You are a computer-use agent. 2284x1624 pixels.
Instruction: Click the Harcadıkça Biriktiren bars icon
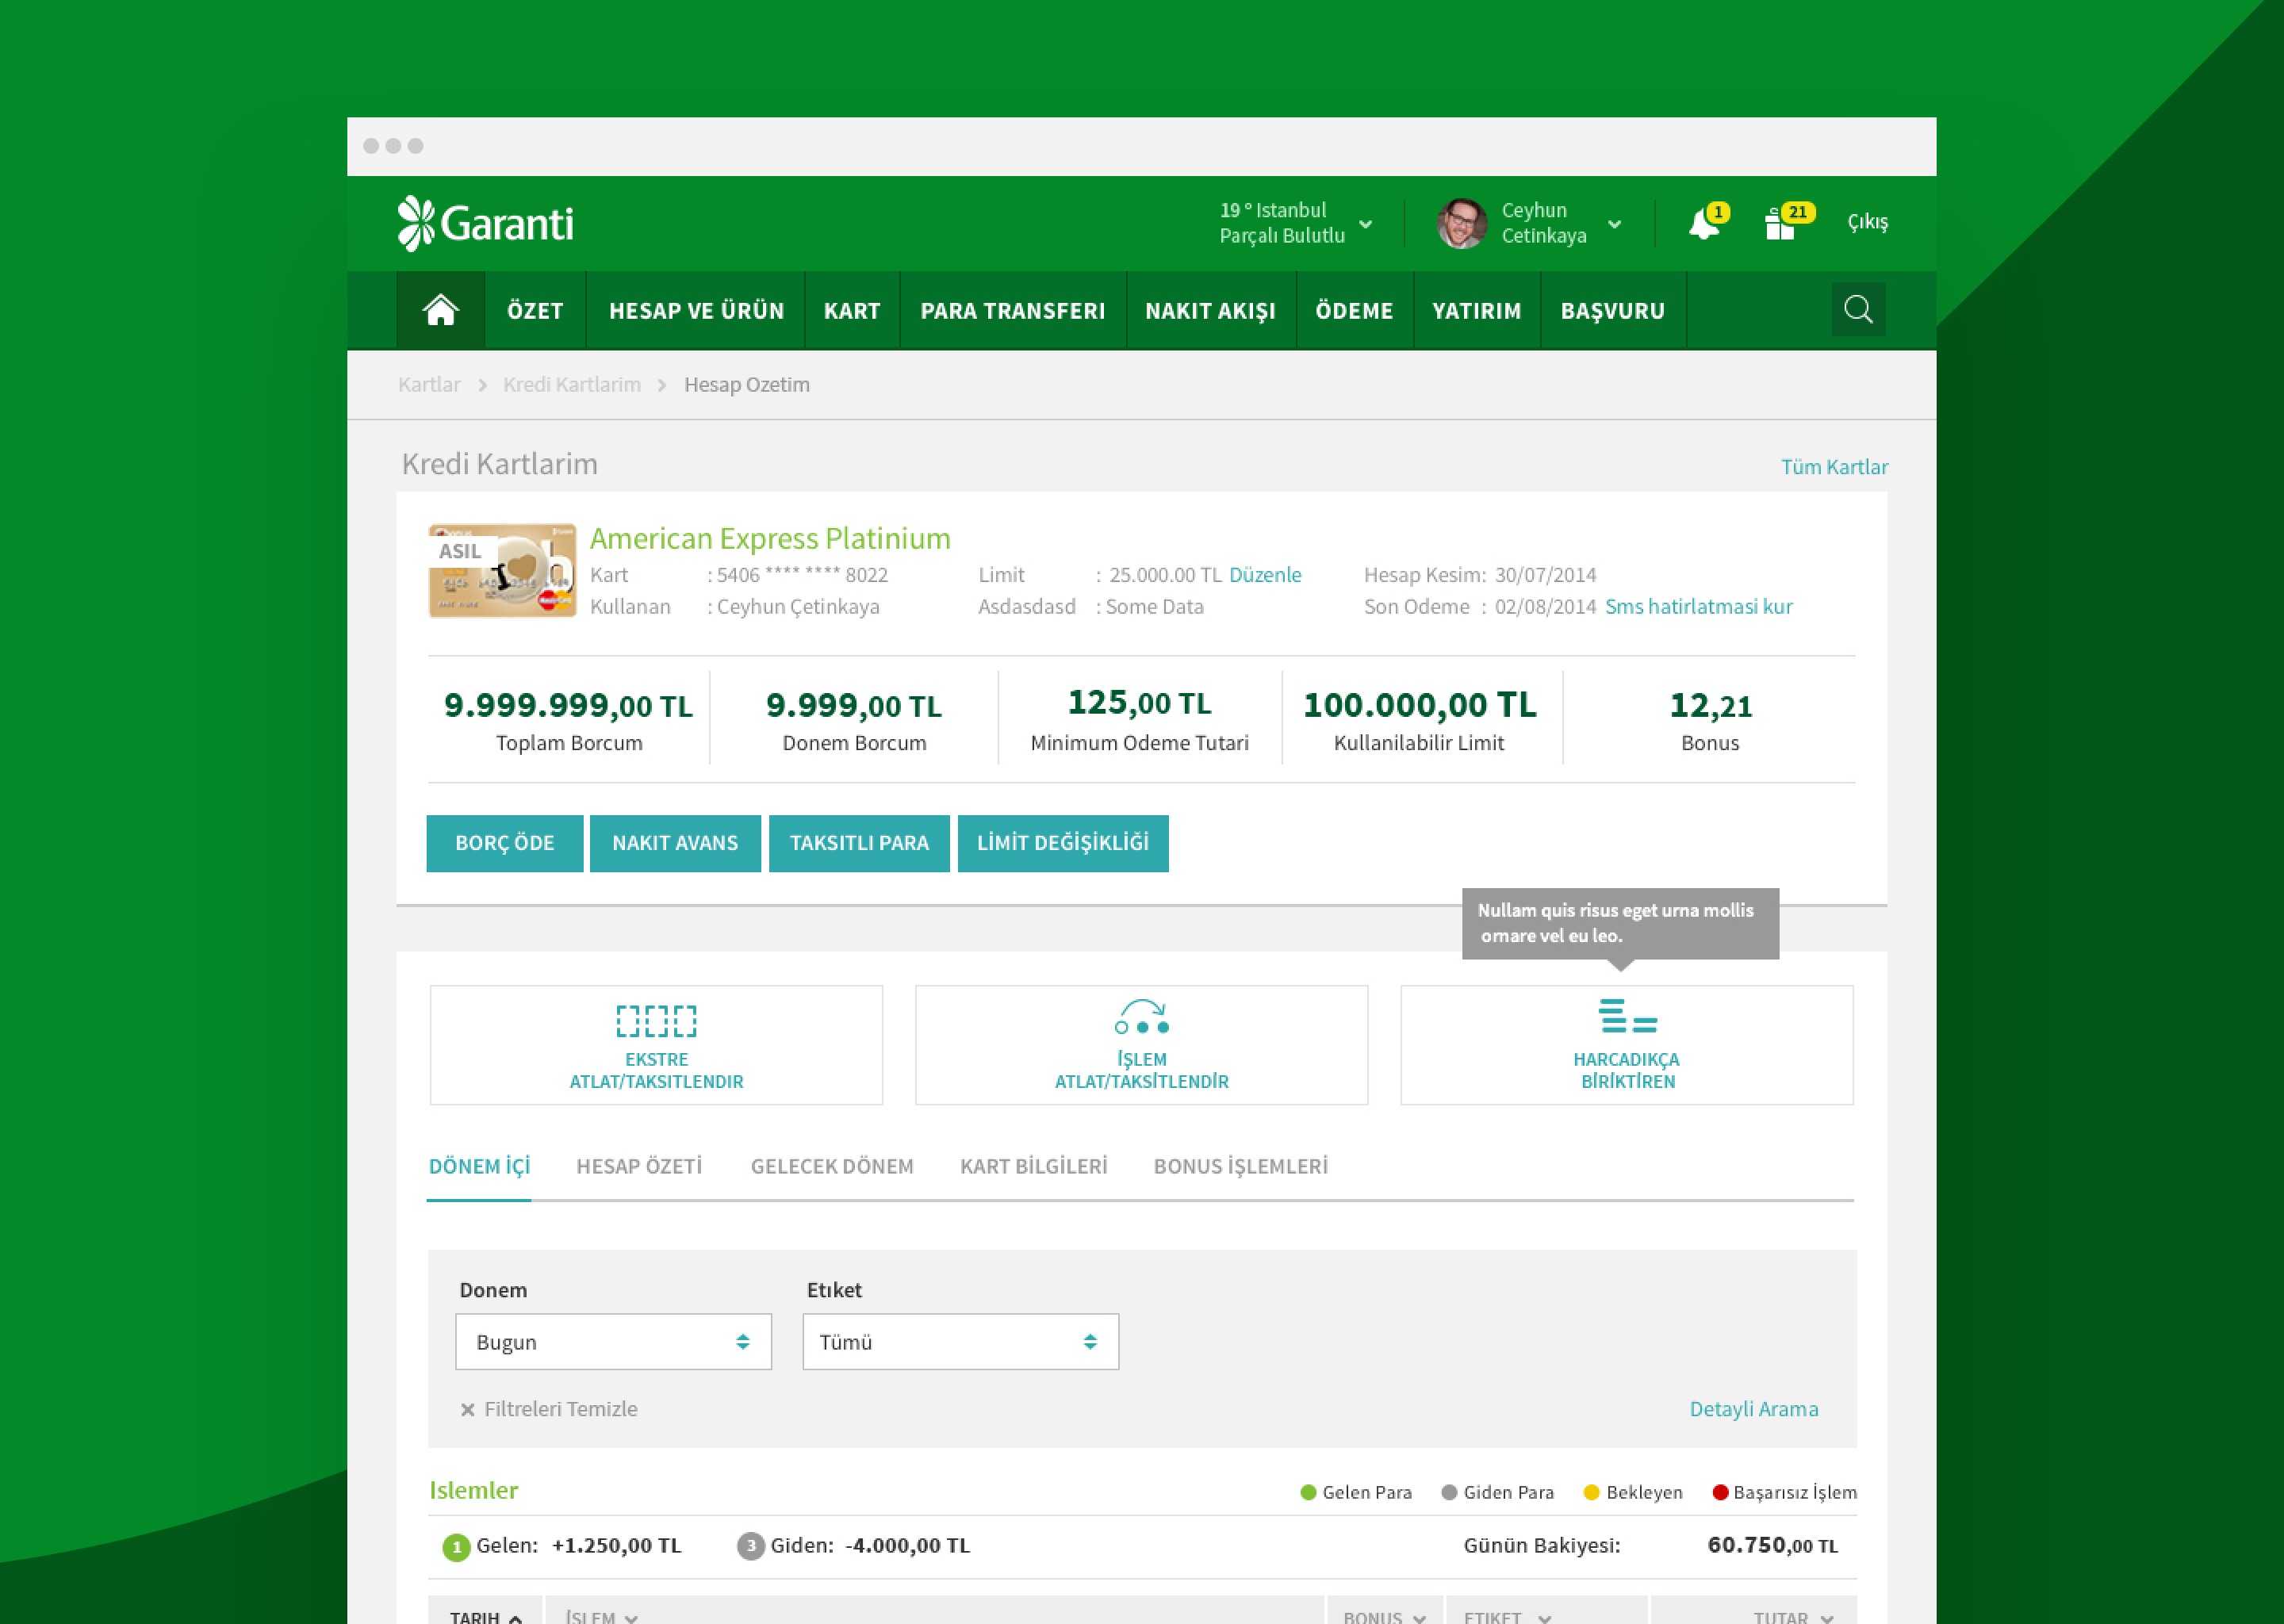1627,1016
